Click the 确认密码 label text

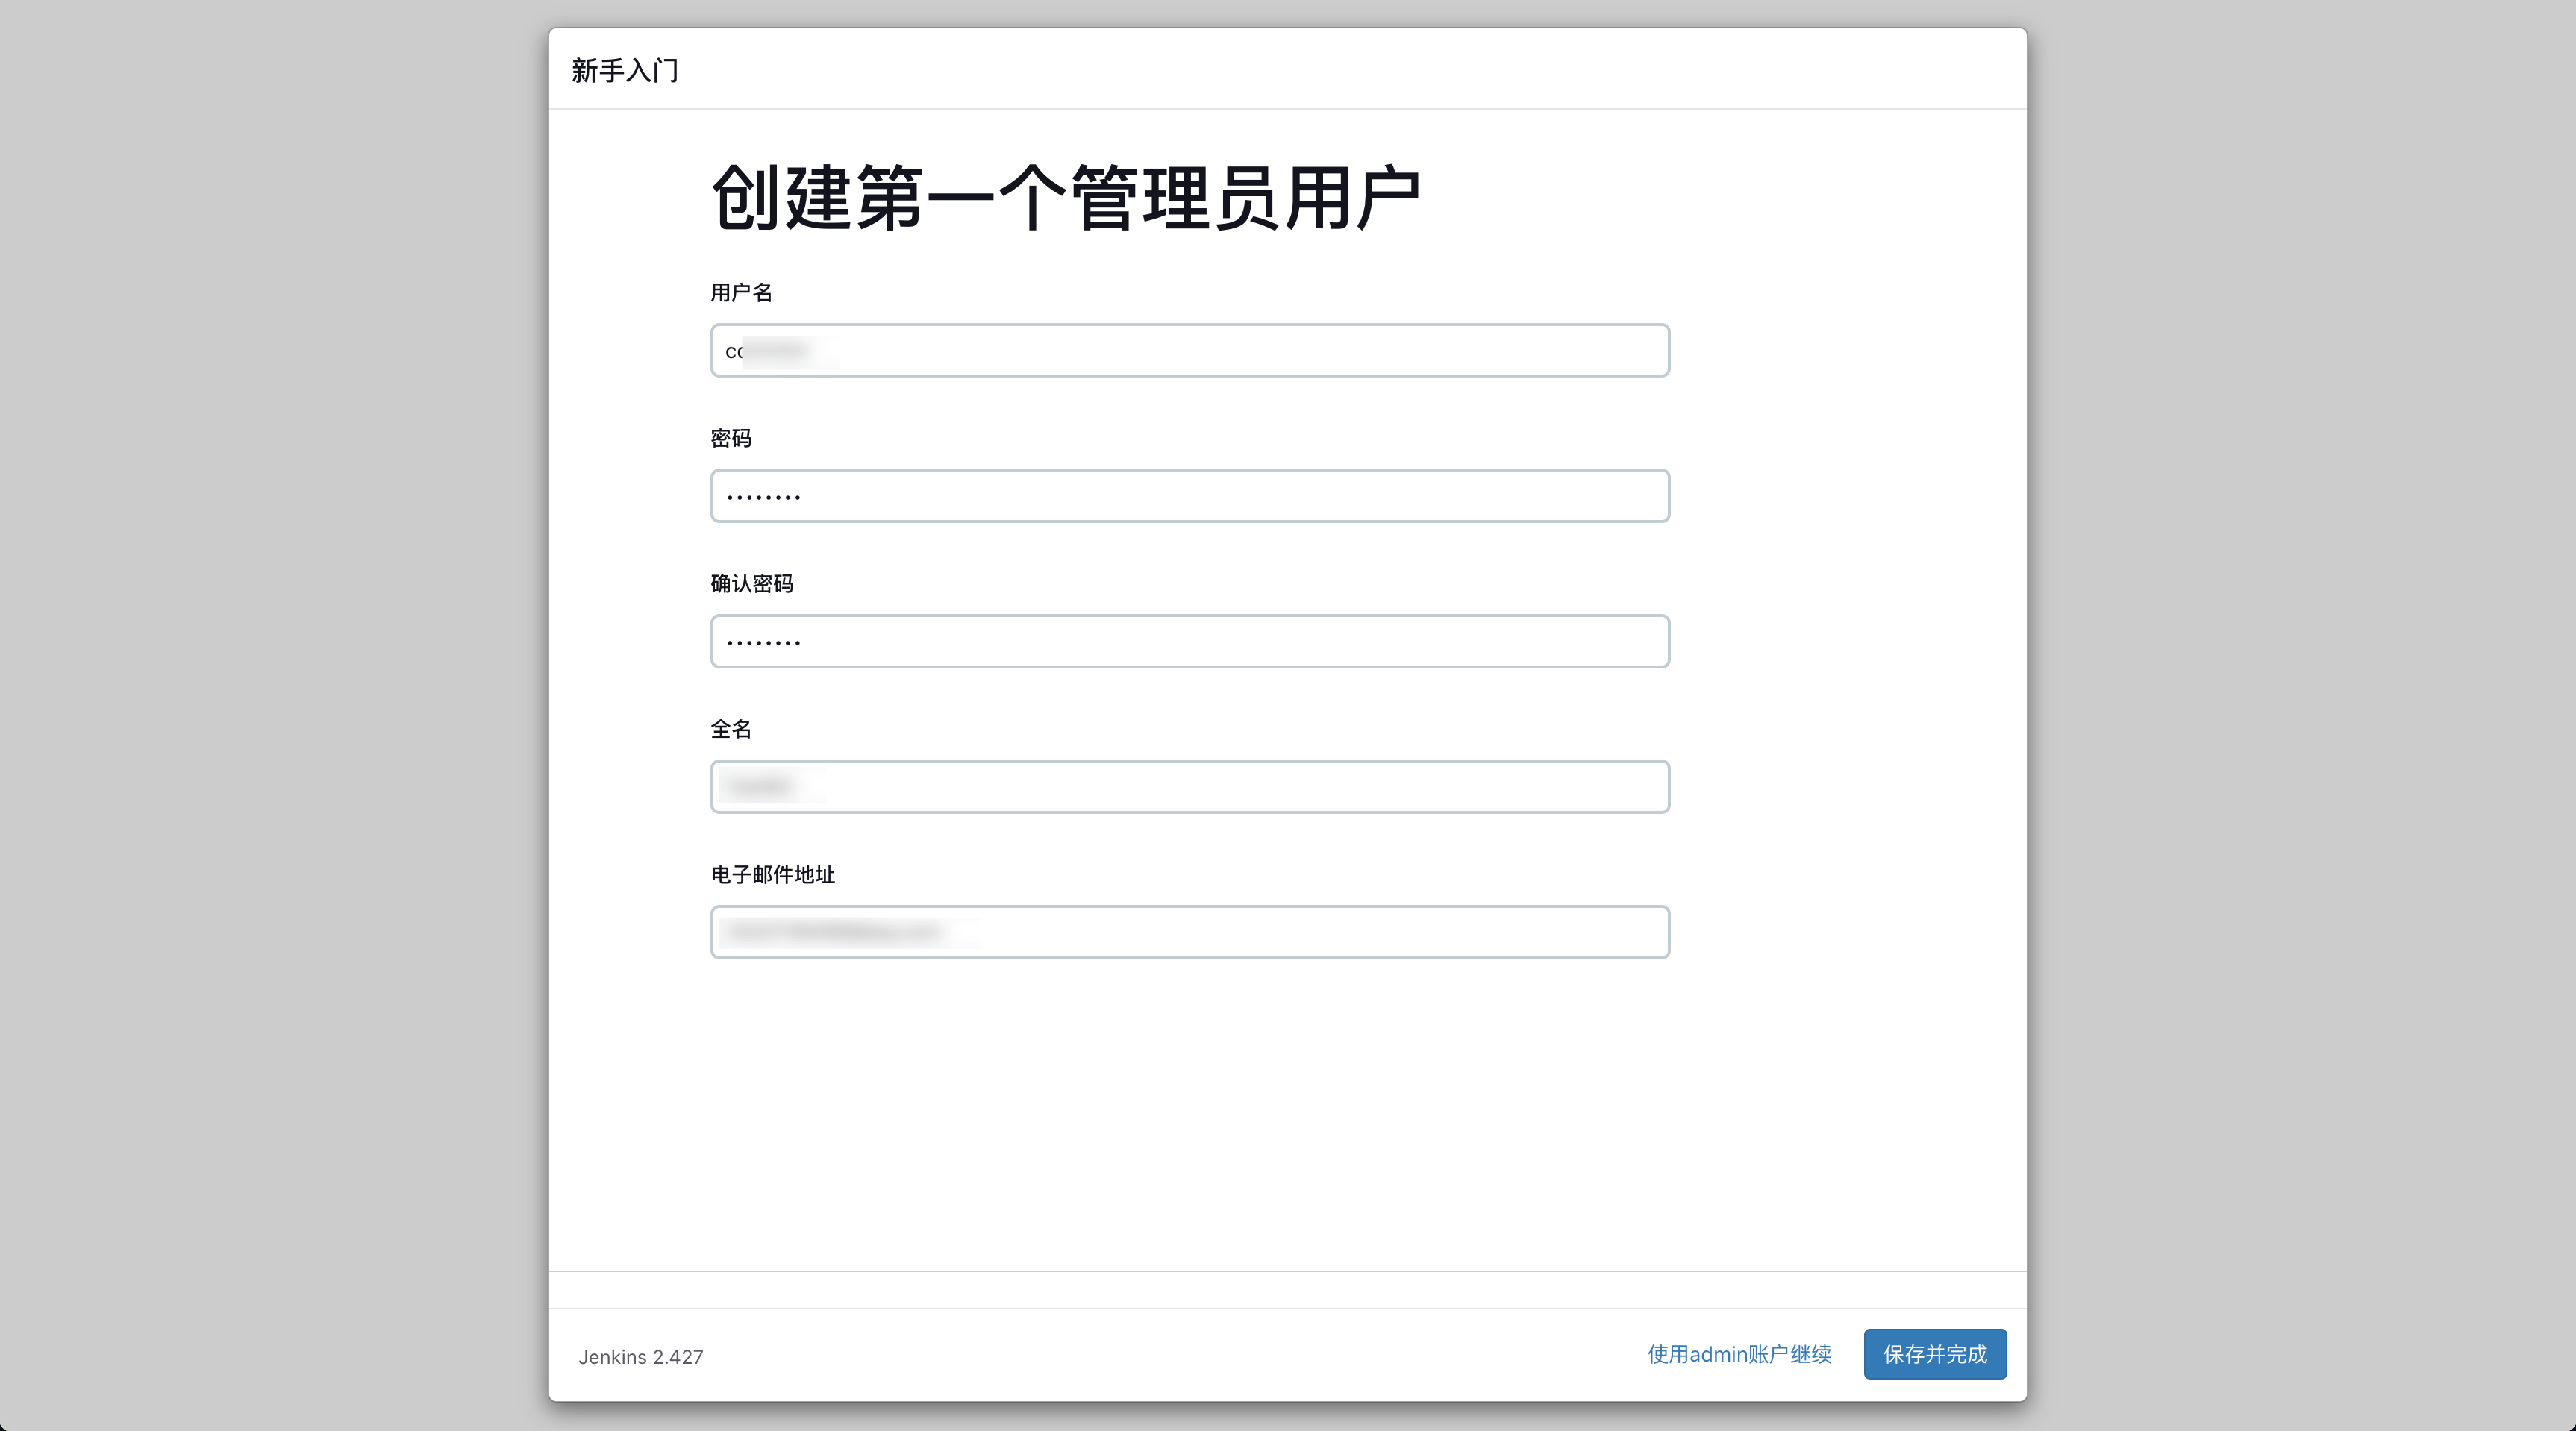coord(752,584)
